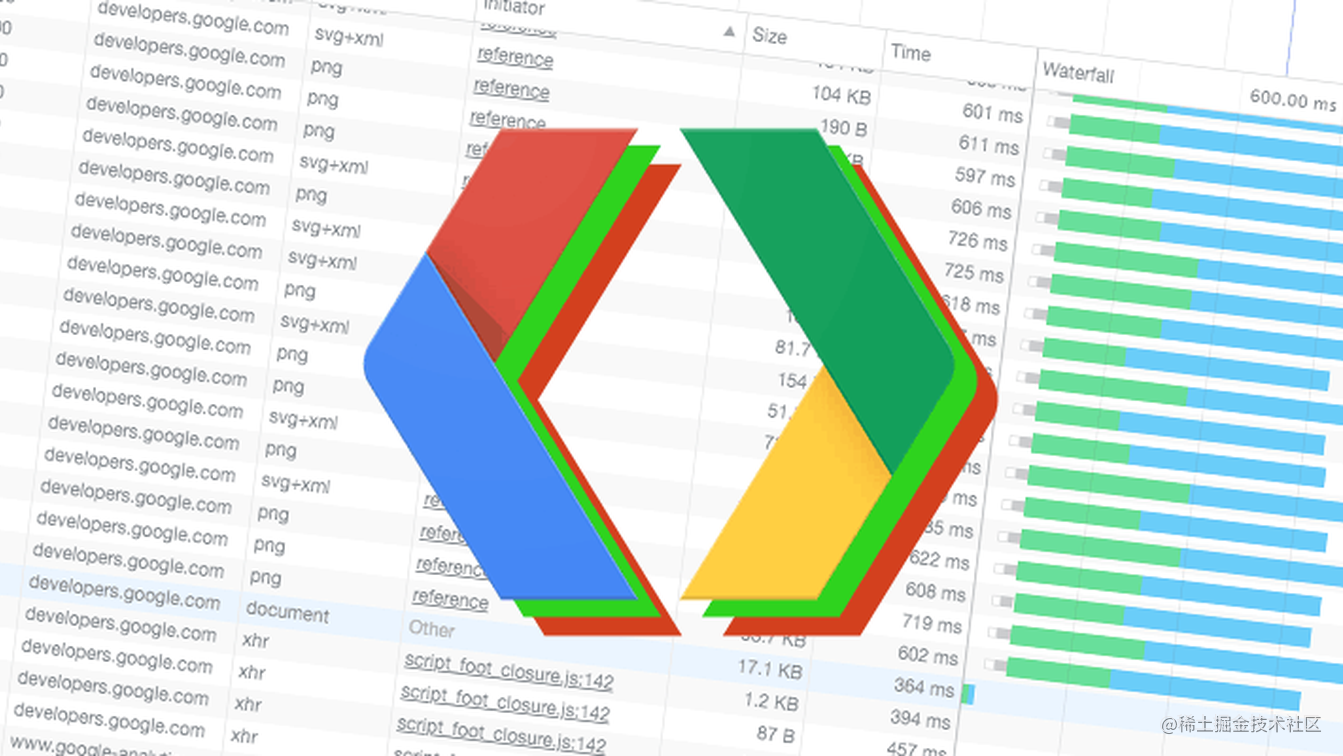Select the 606 ms time cell

pos(980,209)
